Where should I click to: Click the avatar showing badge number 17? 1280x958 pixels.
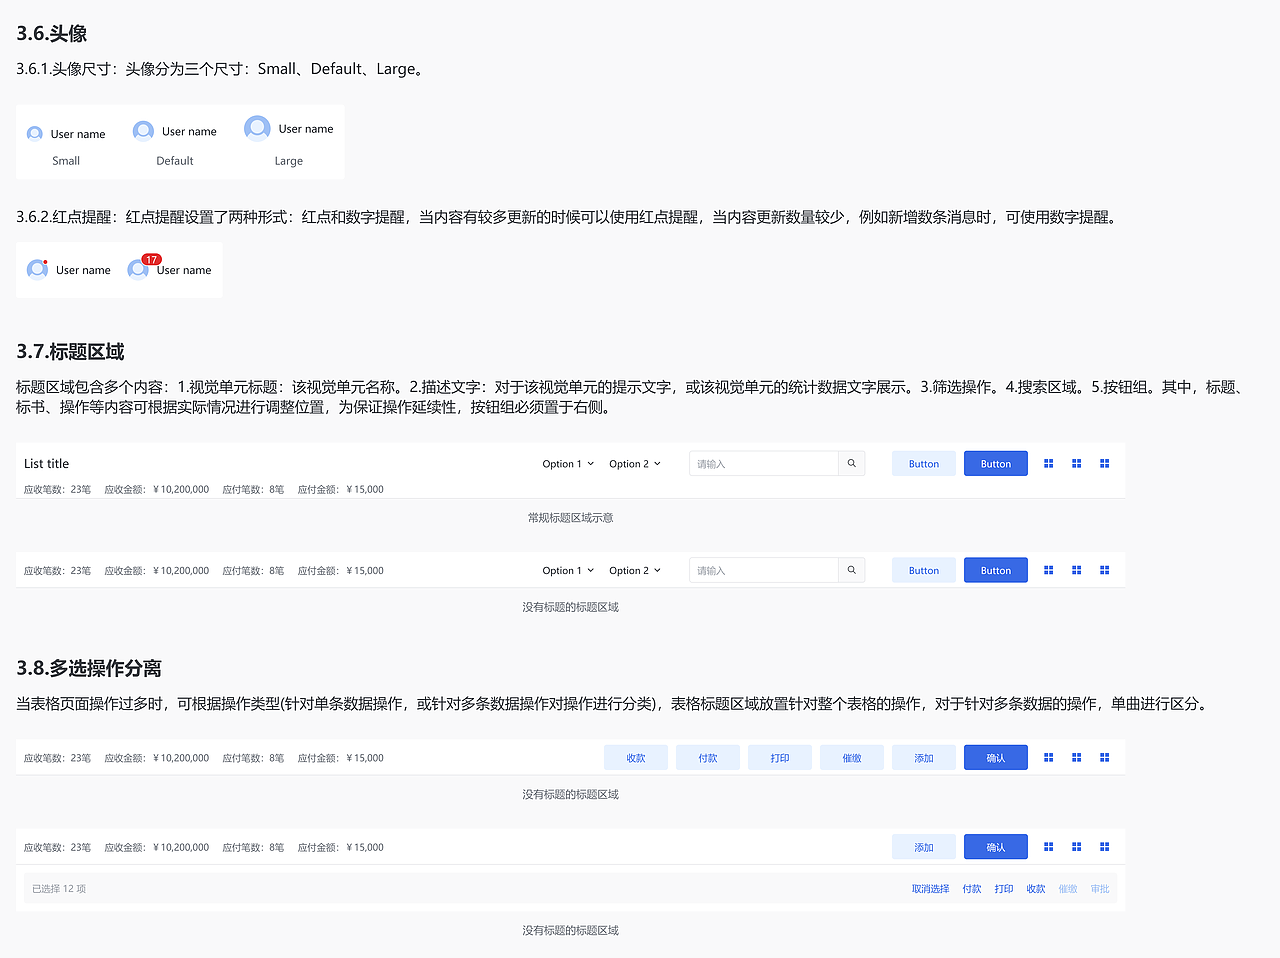pyautogui.click(x=138, y=269)
